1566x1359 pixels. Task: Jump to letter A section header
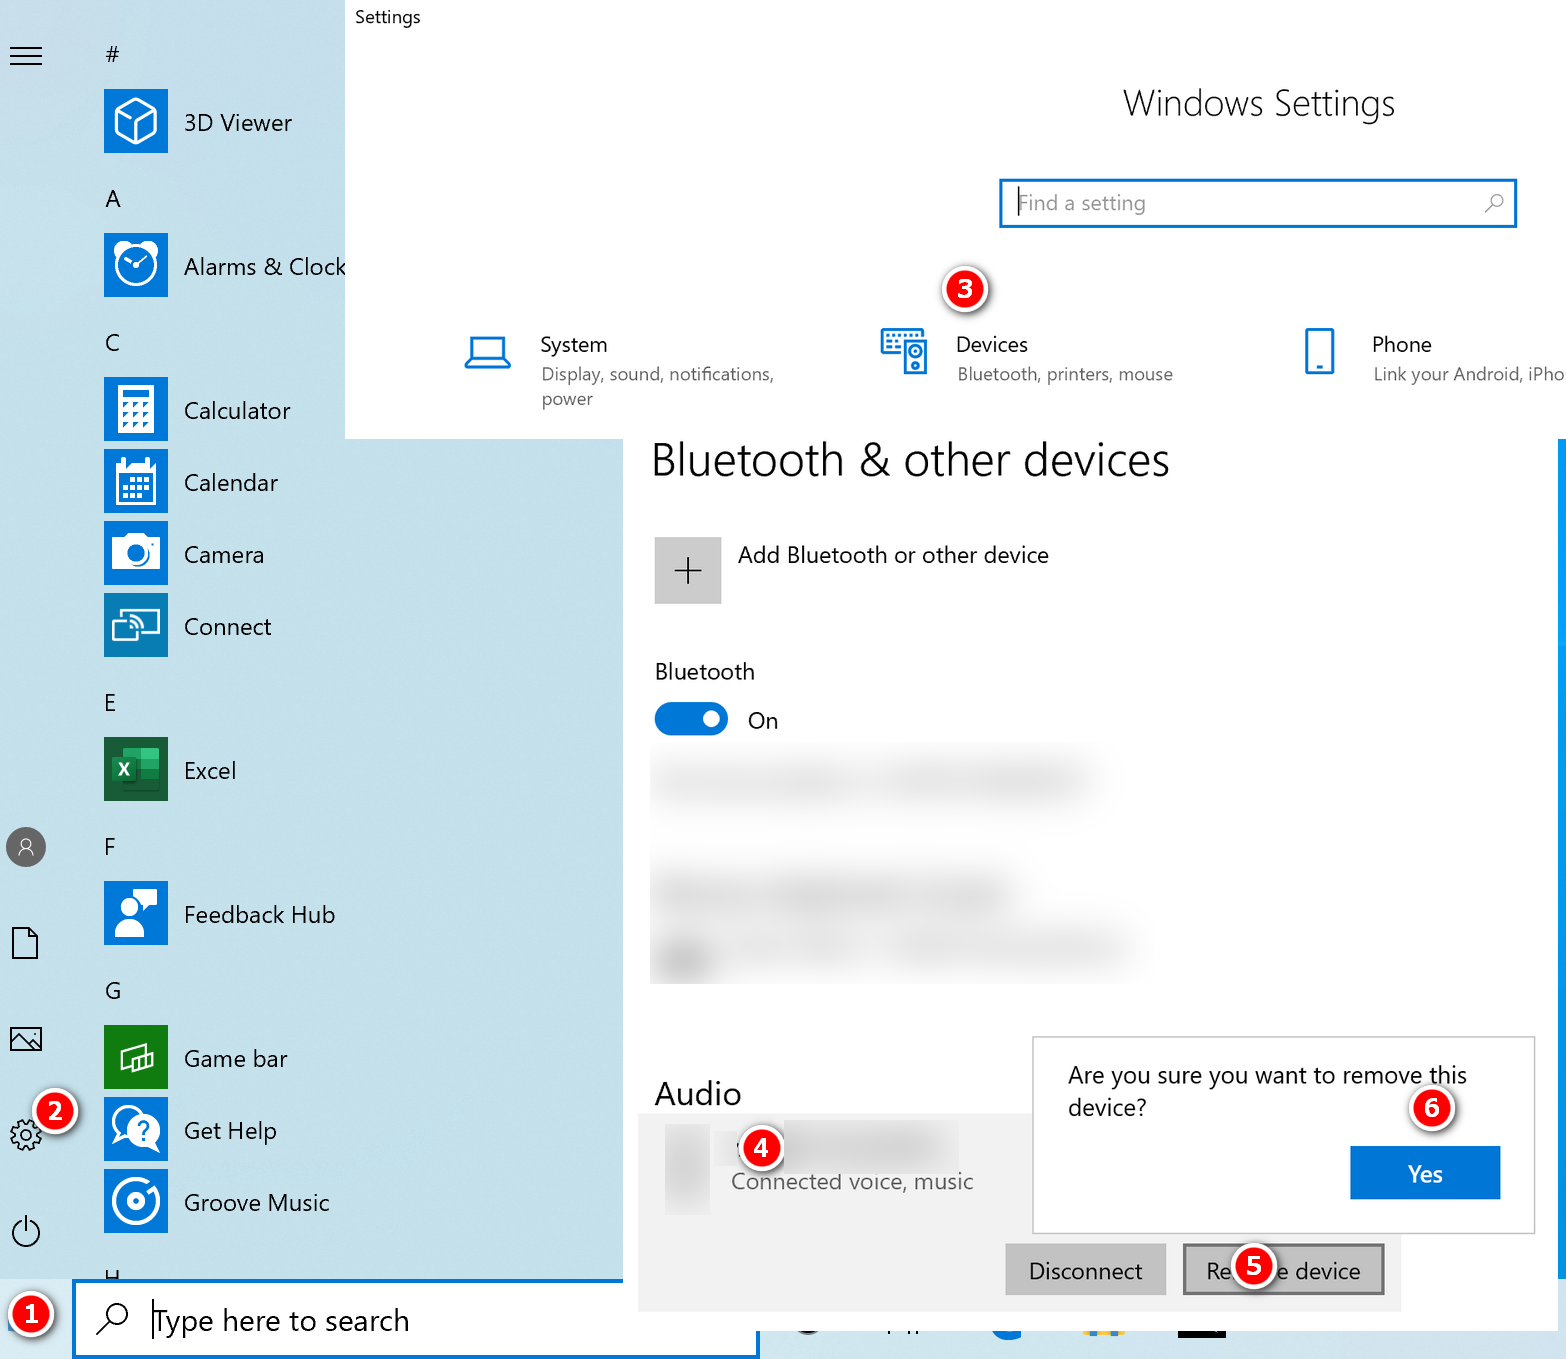click(113, 199)
